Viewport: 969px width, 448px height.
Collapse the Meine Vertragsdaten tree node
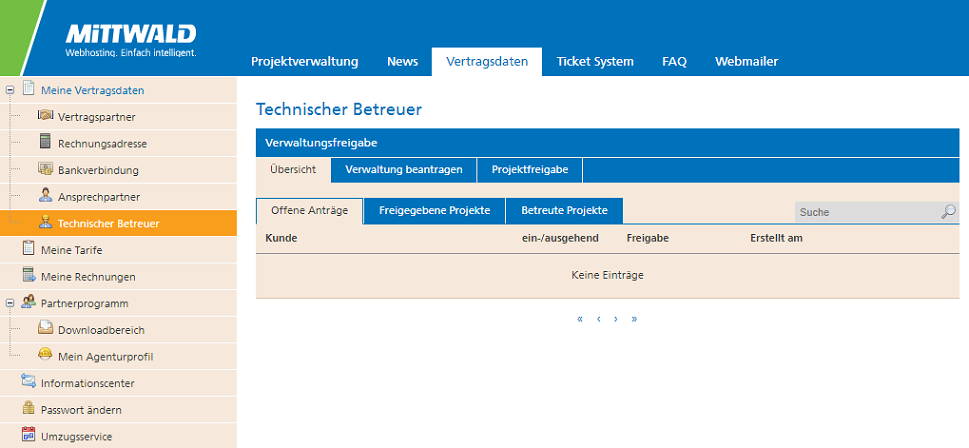coord(9,90)
